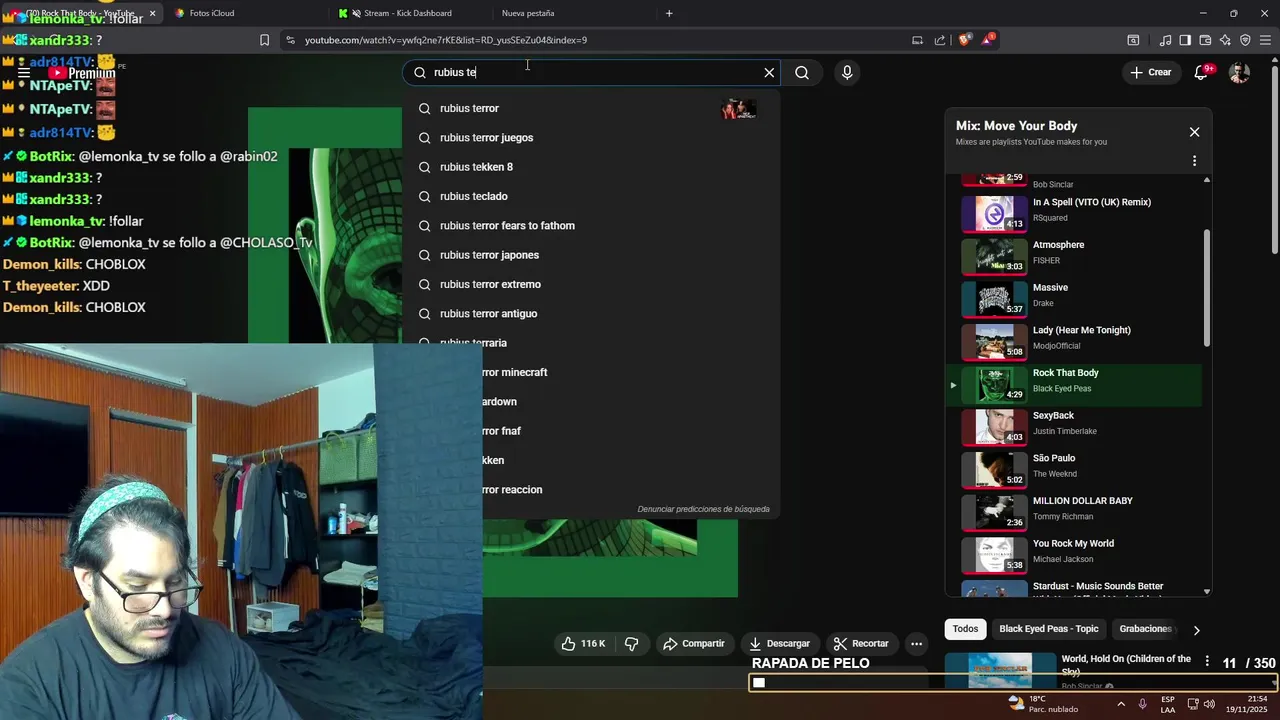Open the tab search icon in toolbar
Screen dimensions: 1280x720
tap(1133, 40)
